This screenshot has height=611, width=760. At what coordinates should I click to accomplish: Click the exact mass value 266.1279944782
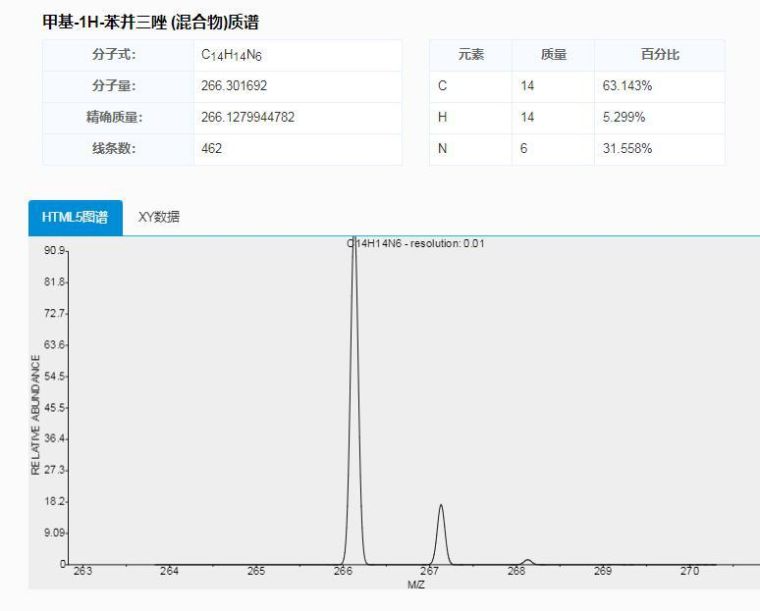pyautogui.click(x=248, y=117)
